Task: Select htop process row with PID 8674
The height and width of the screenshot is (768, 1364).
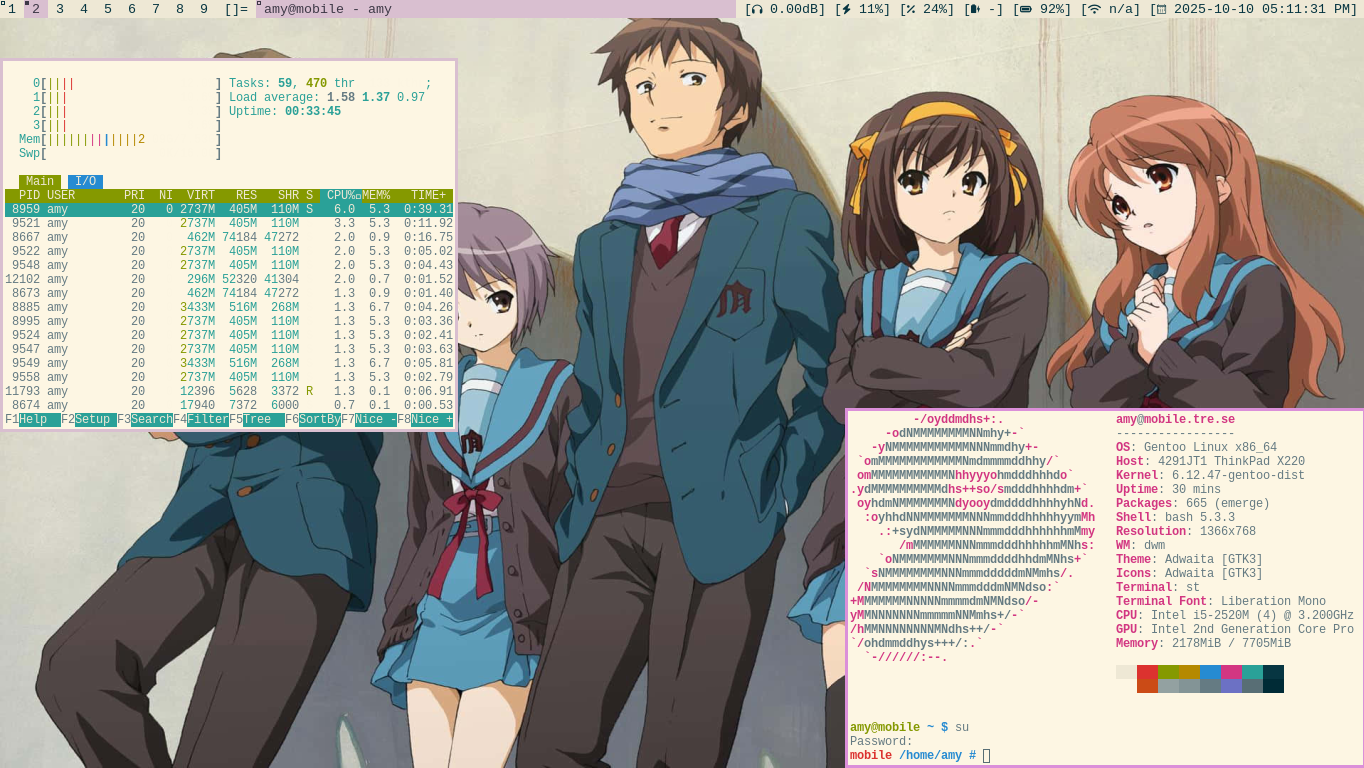Action: click(229, 406)
